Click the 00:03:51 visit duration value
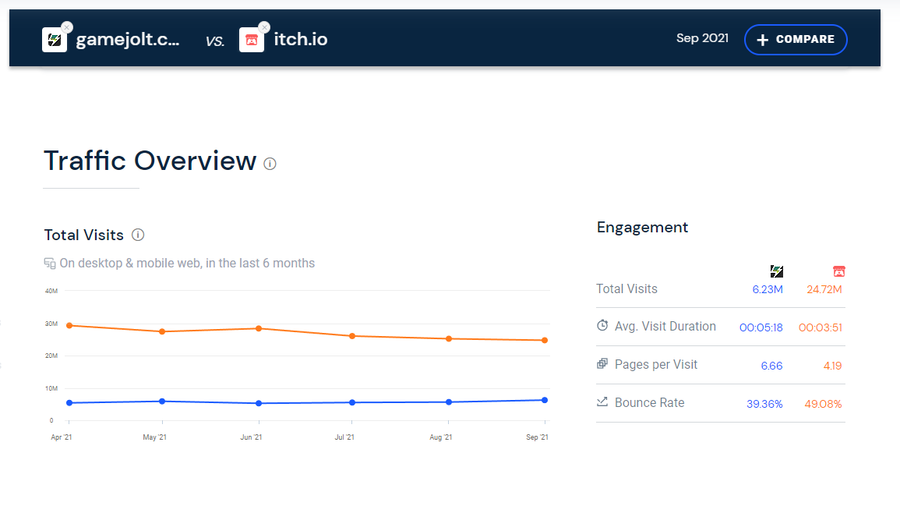The width and height of the screenshot is (900, 506). [x=820, y=328]
